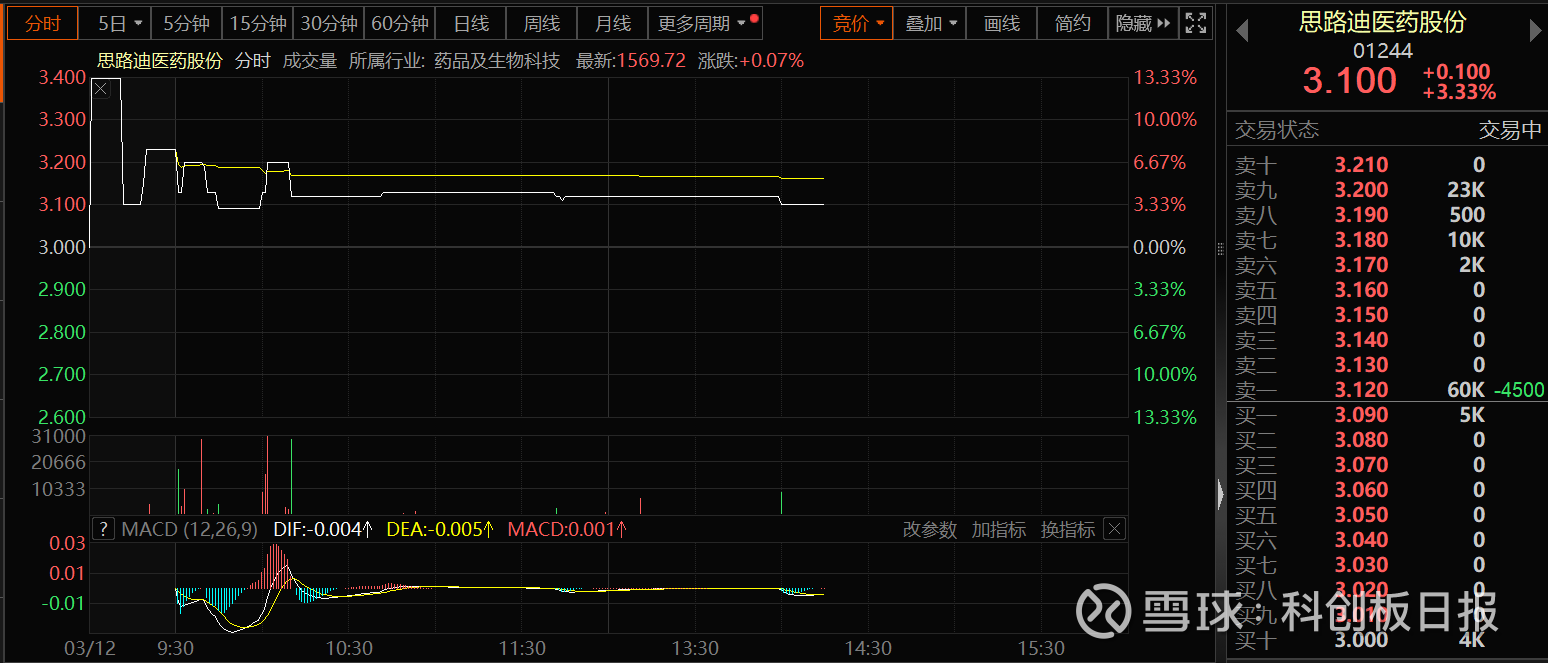
Task: Click 药品及生物科技 industry link
Action: tap(497, 61)
